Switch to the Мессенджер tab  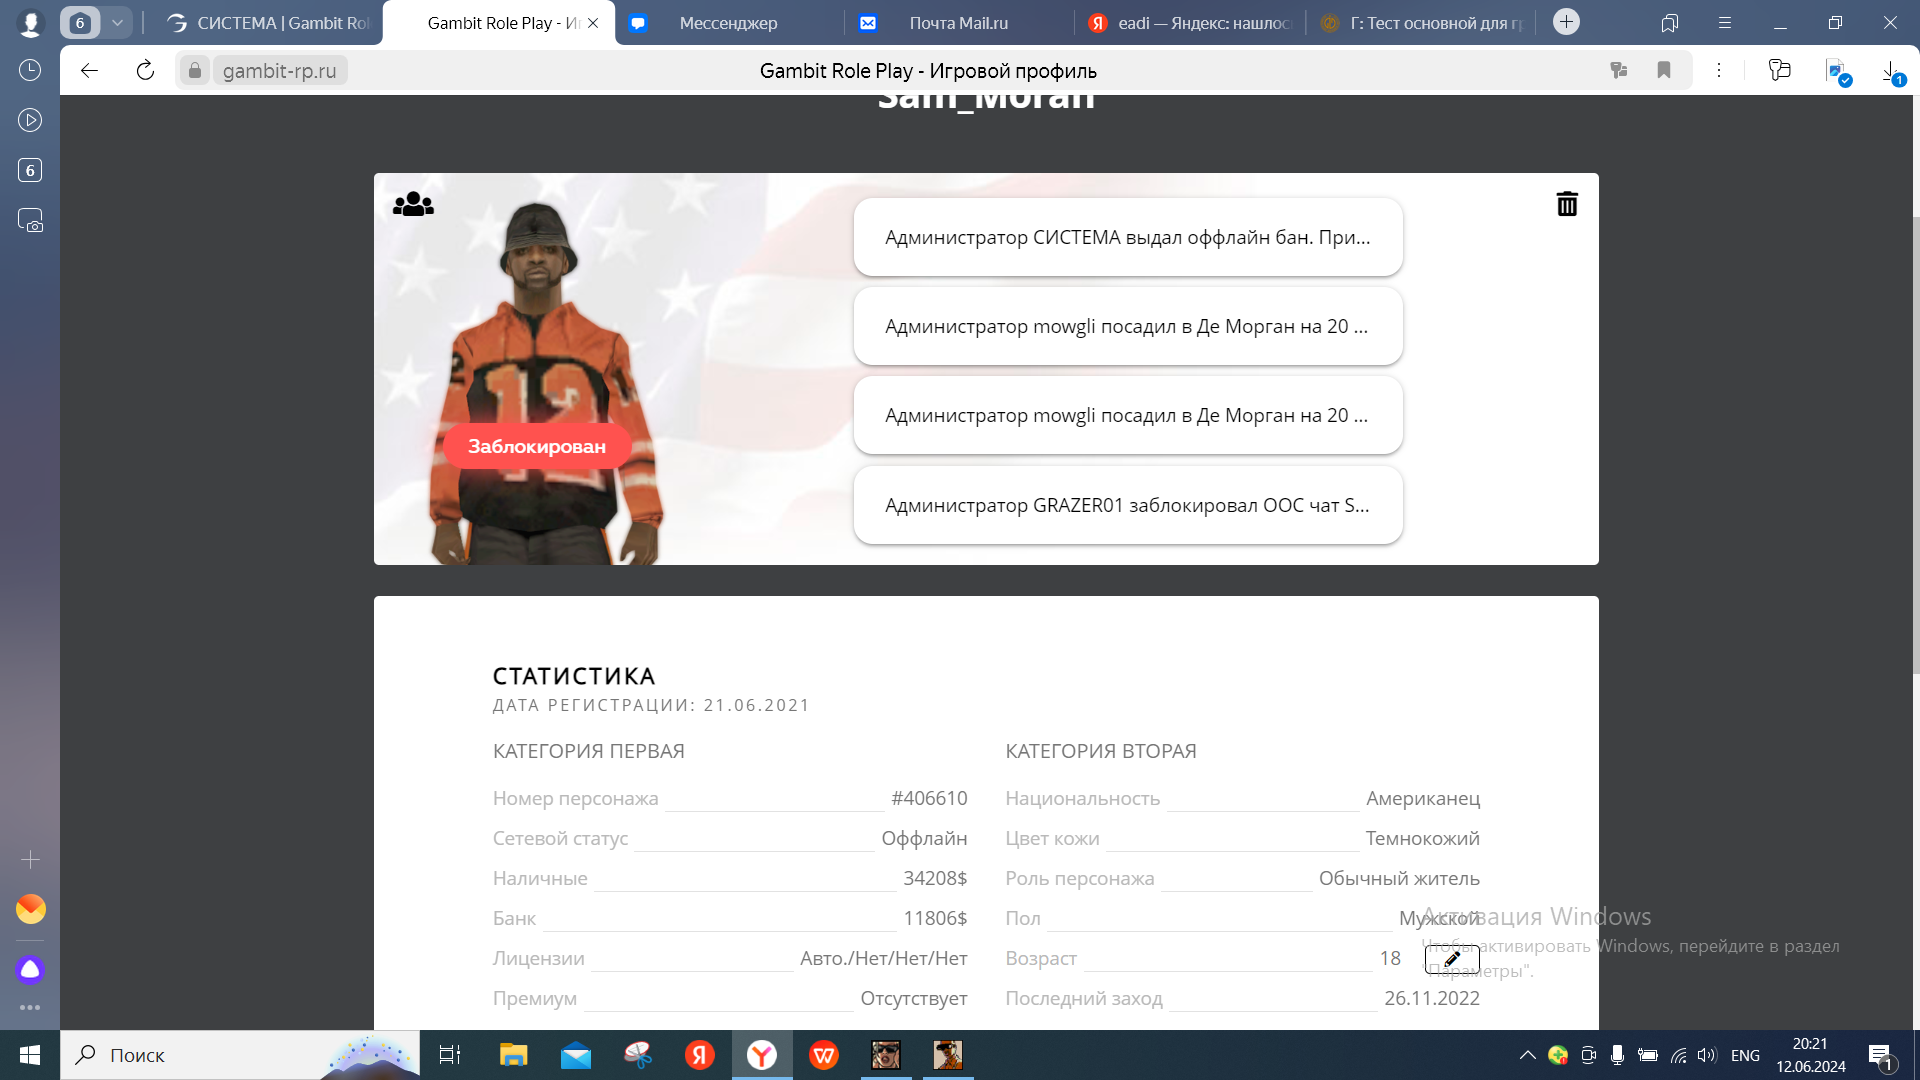tap(728, 23)
